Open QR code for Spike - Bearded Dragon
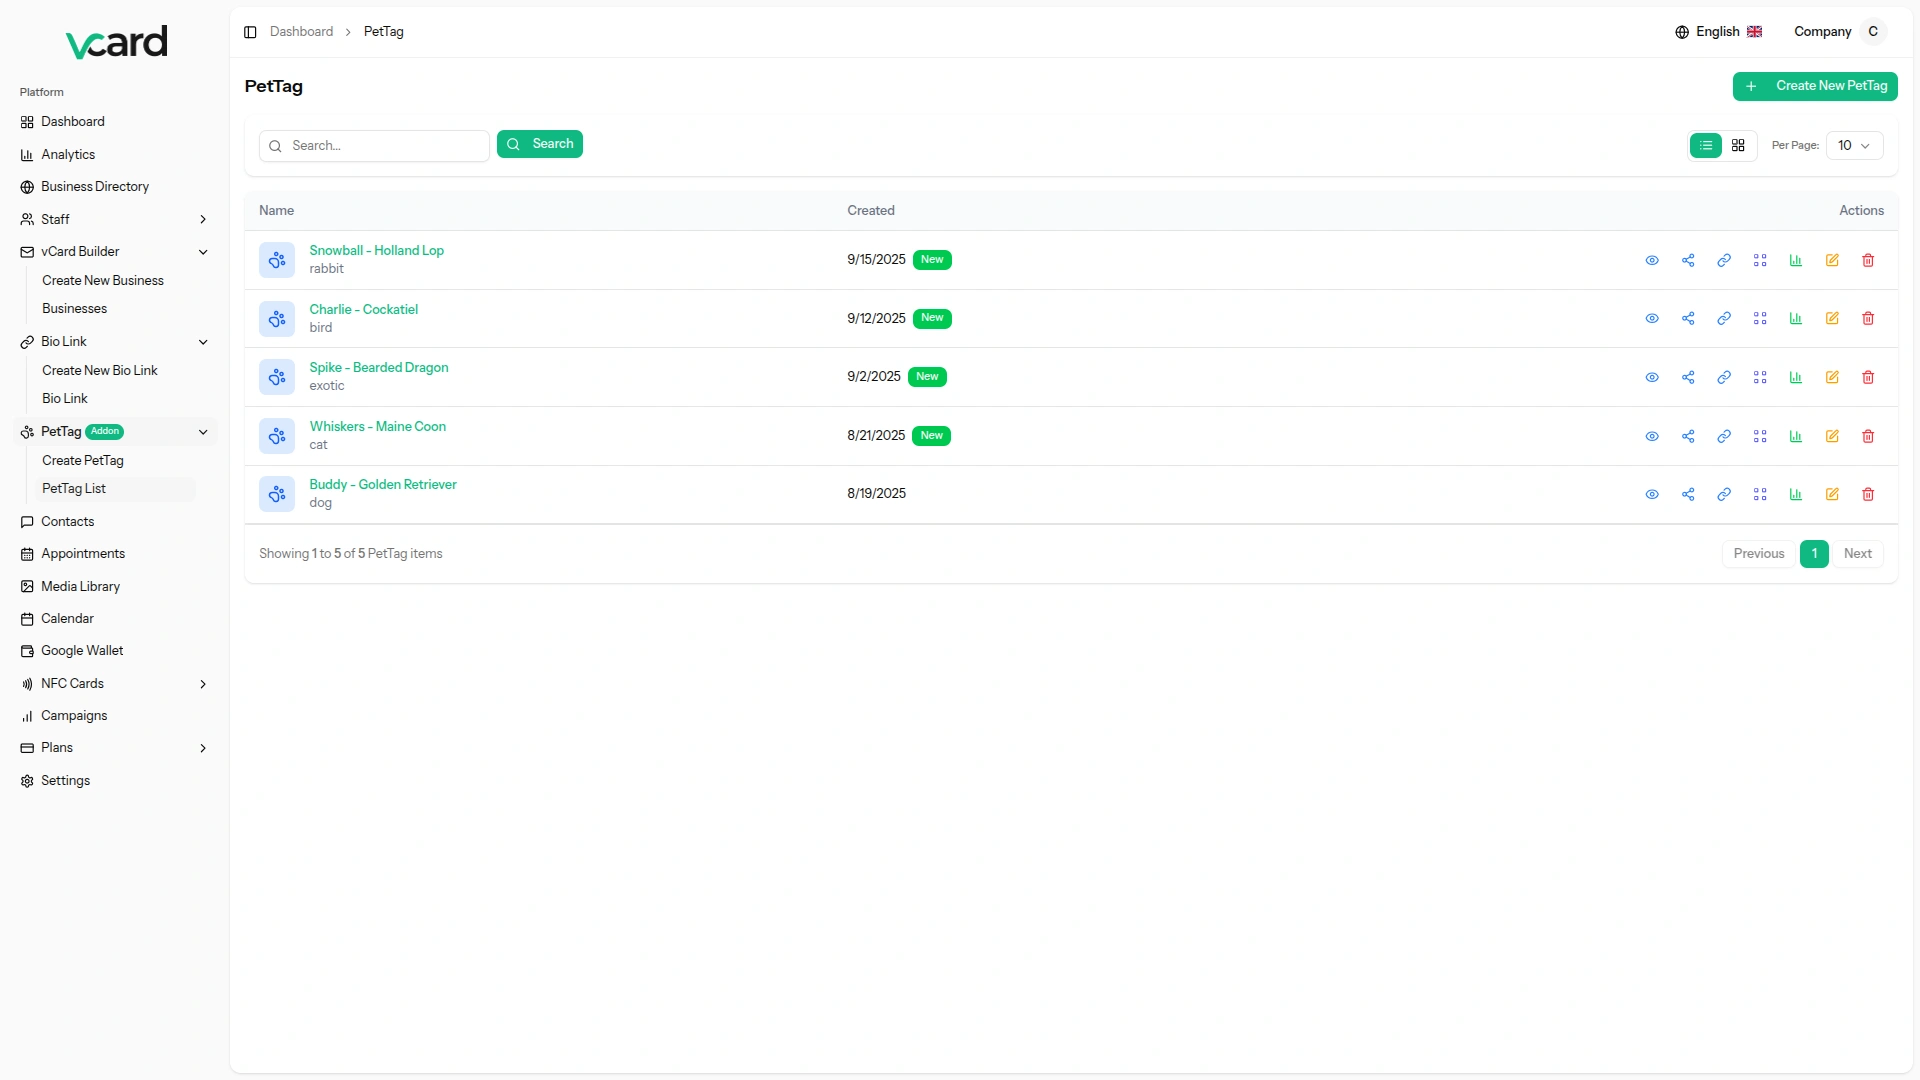Viewport: 1920px width, 1080px height. click(x=1760, y=378)
